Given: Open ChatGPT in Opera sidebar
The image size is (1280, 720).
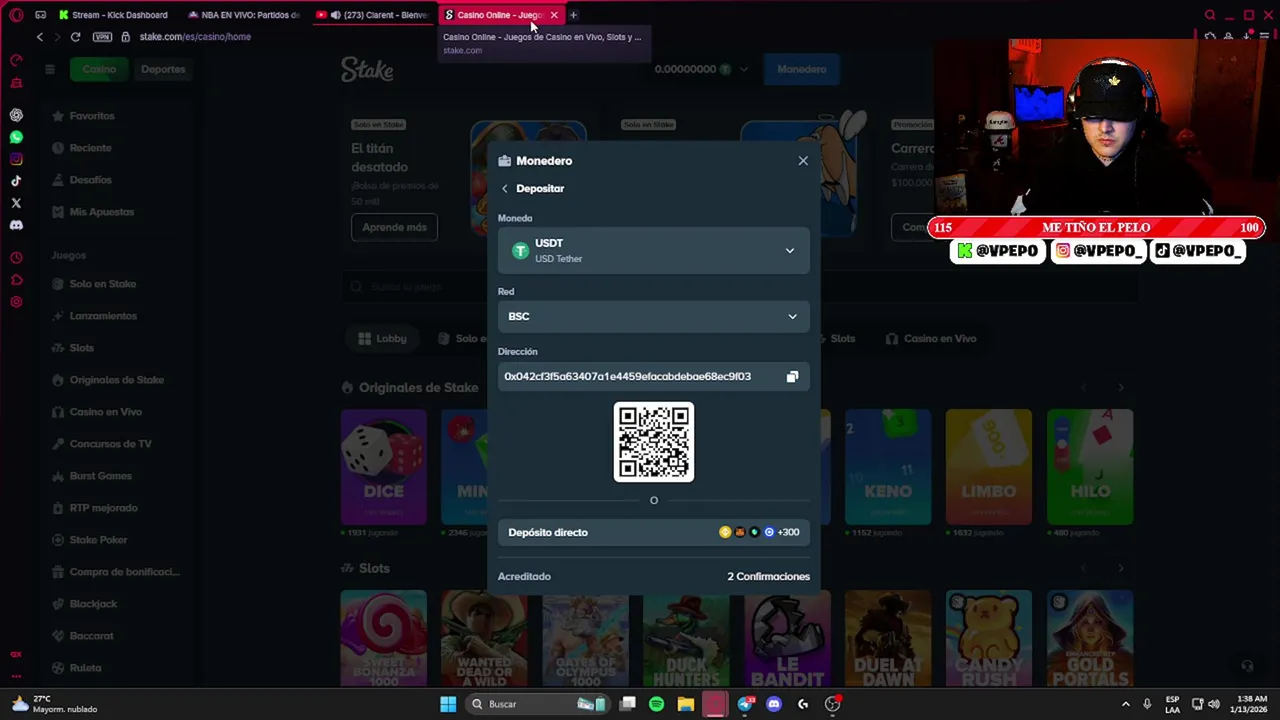Looking at the screenshot, I should pos(16,116).
